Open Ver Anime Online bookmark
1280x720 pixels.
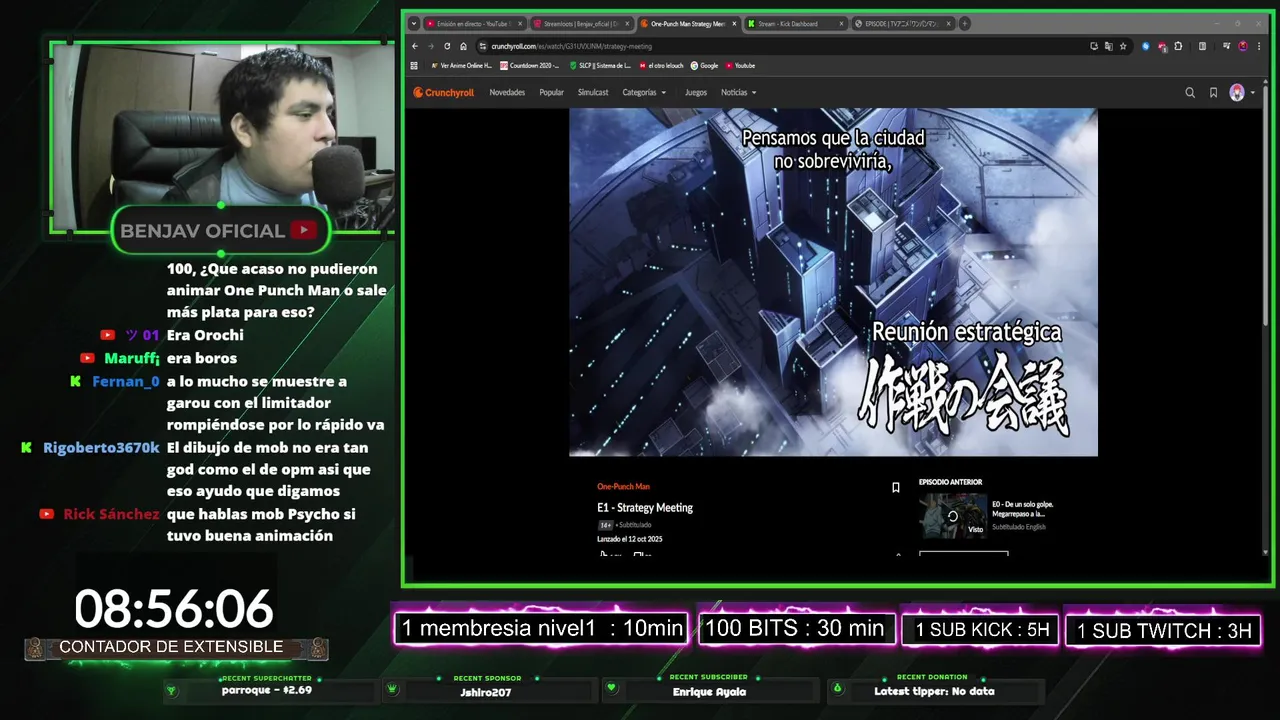tap(461, 66)
